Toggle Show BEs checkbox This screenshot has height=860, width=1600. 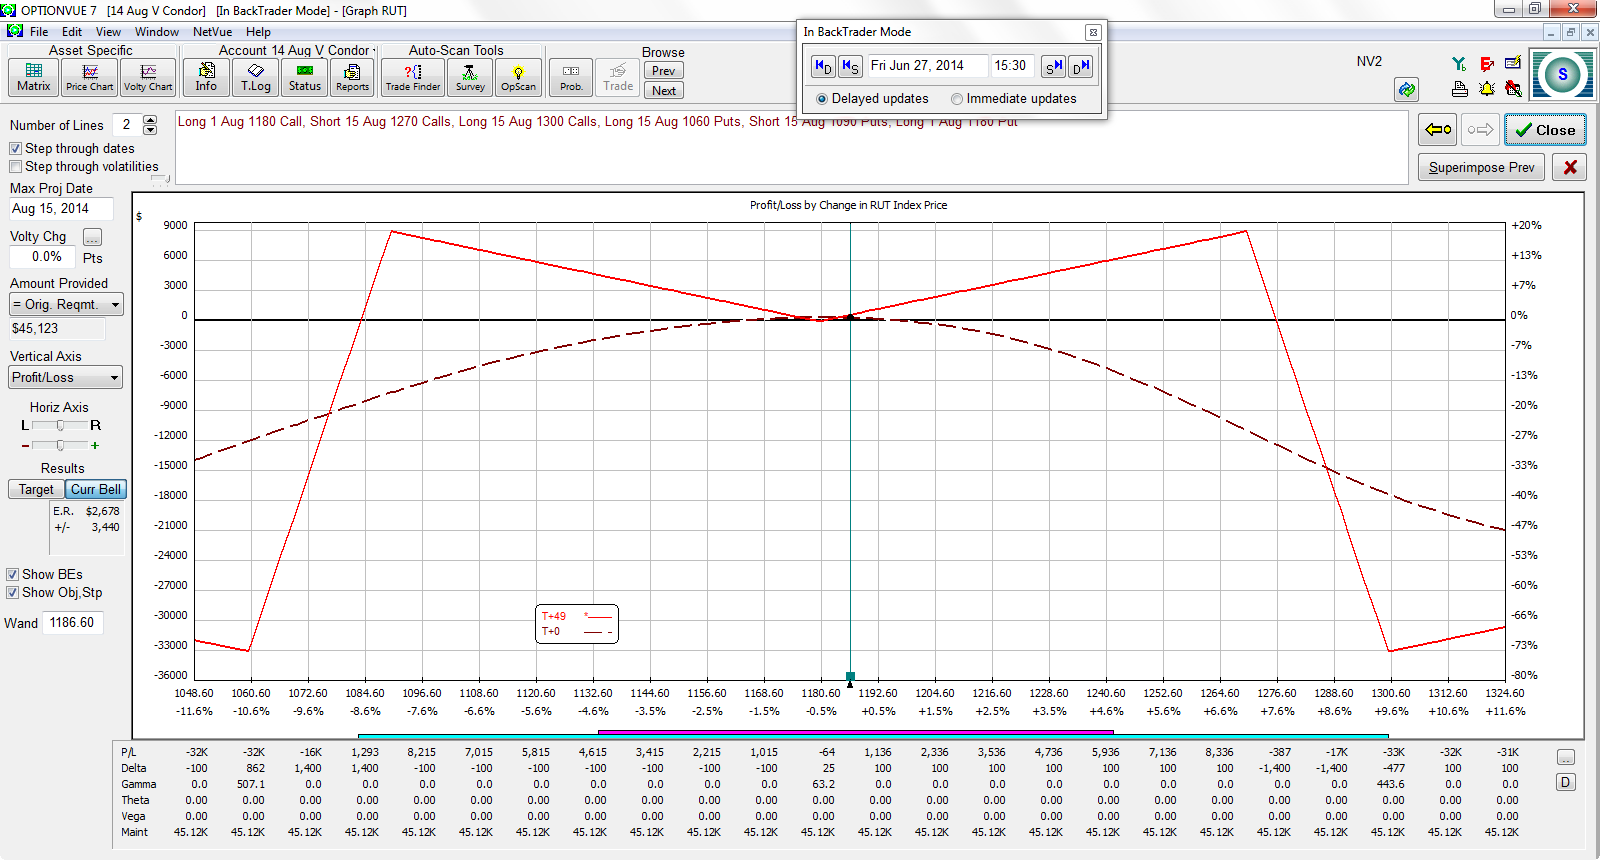(x=13, y=574)
